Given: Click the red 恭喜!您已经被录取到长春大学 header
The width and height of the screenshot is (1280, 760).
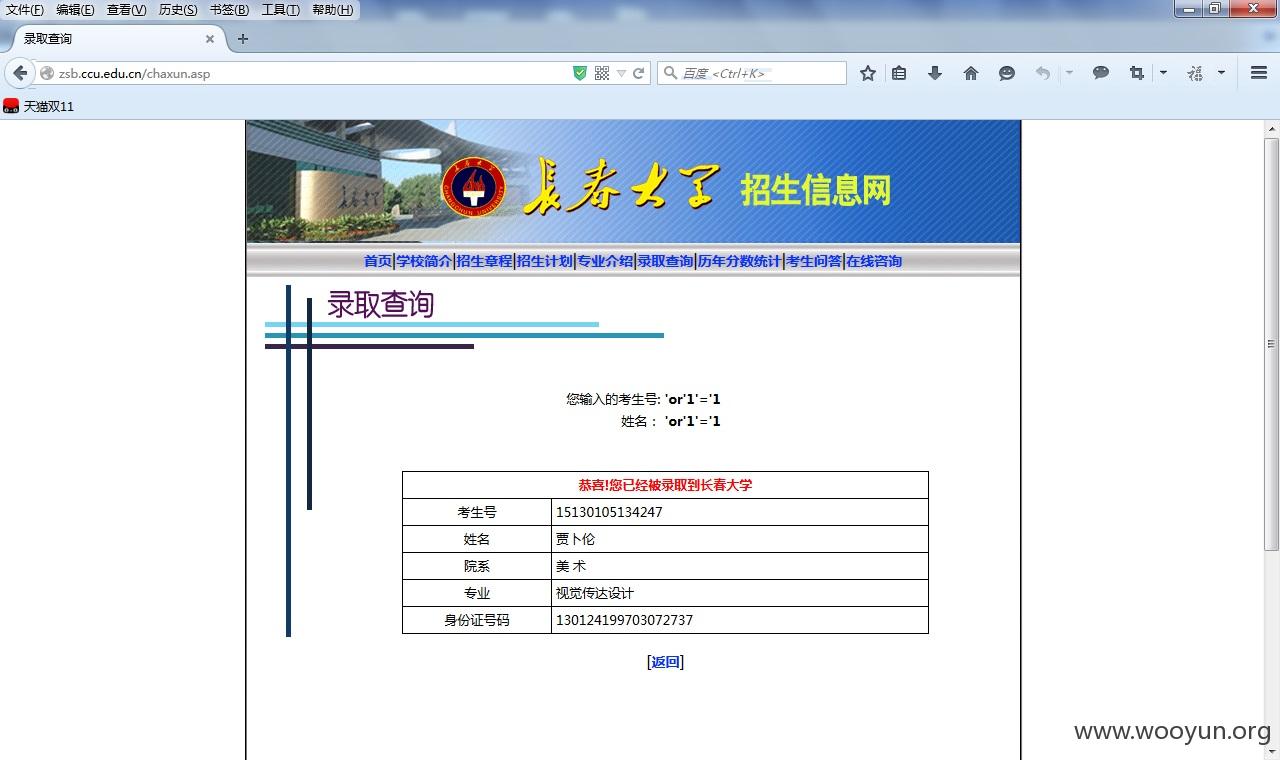Looking at the screenshot, I should click(x=665, y=485).
